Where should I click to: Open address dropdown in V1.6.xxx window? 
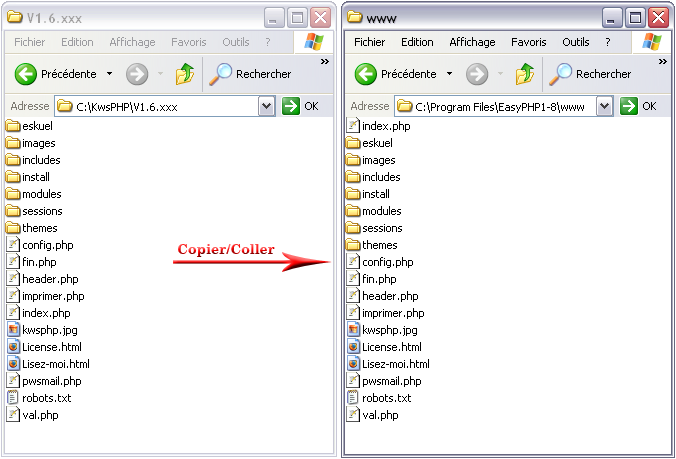click(x=266, y=106)
